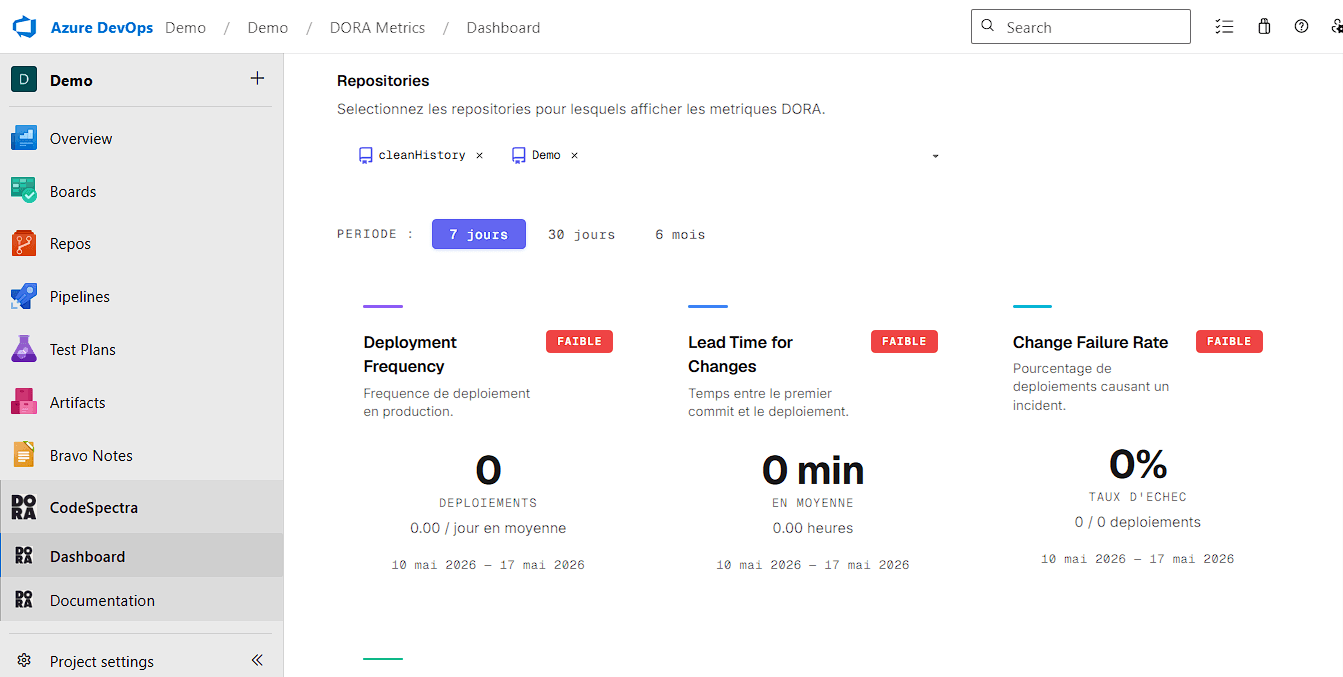Click the '0 min' value

point(813,470)
